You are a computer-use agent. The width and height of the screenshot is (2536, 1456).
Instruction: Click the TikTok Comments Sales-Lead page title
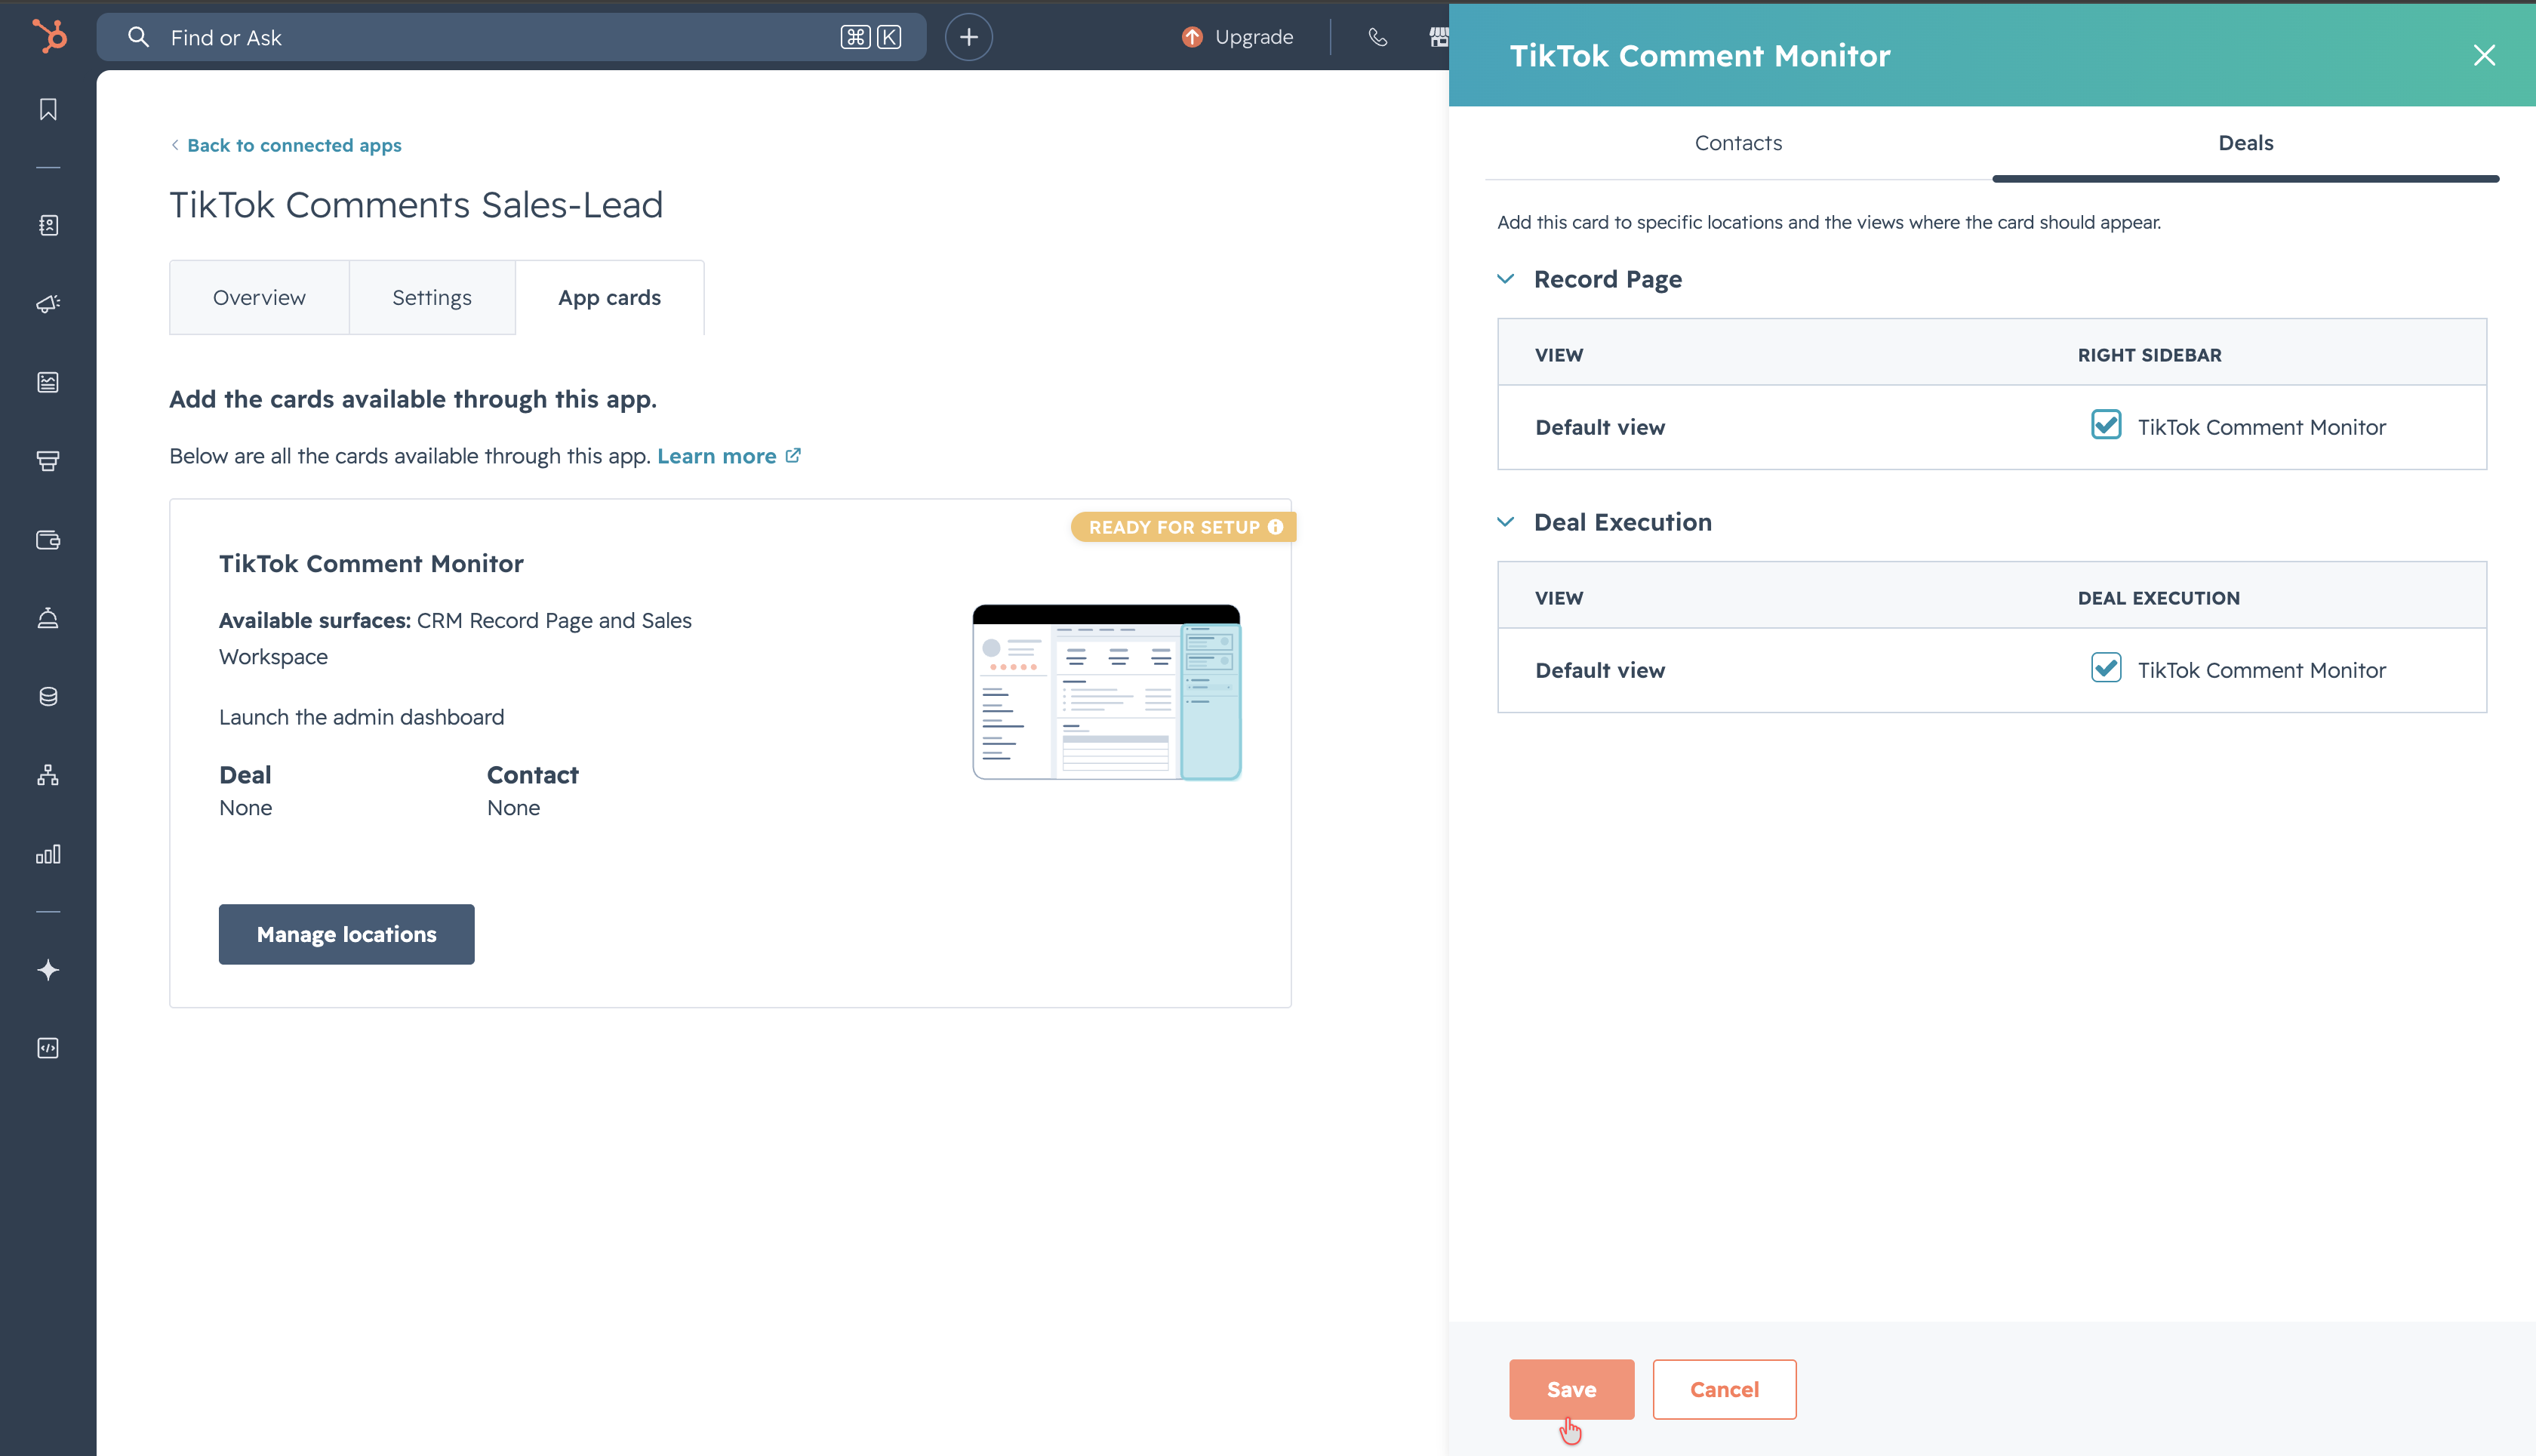coord(416,205)
